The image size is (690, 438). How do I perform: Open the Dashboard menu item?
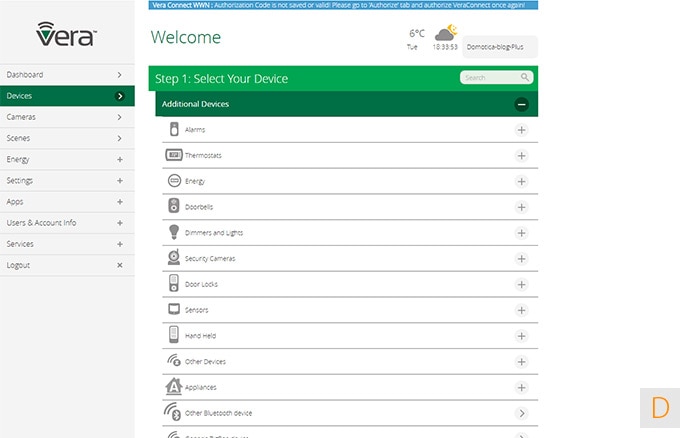(67, 74)
